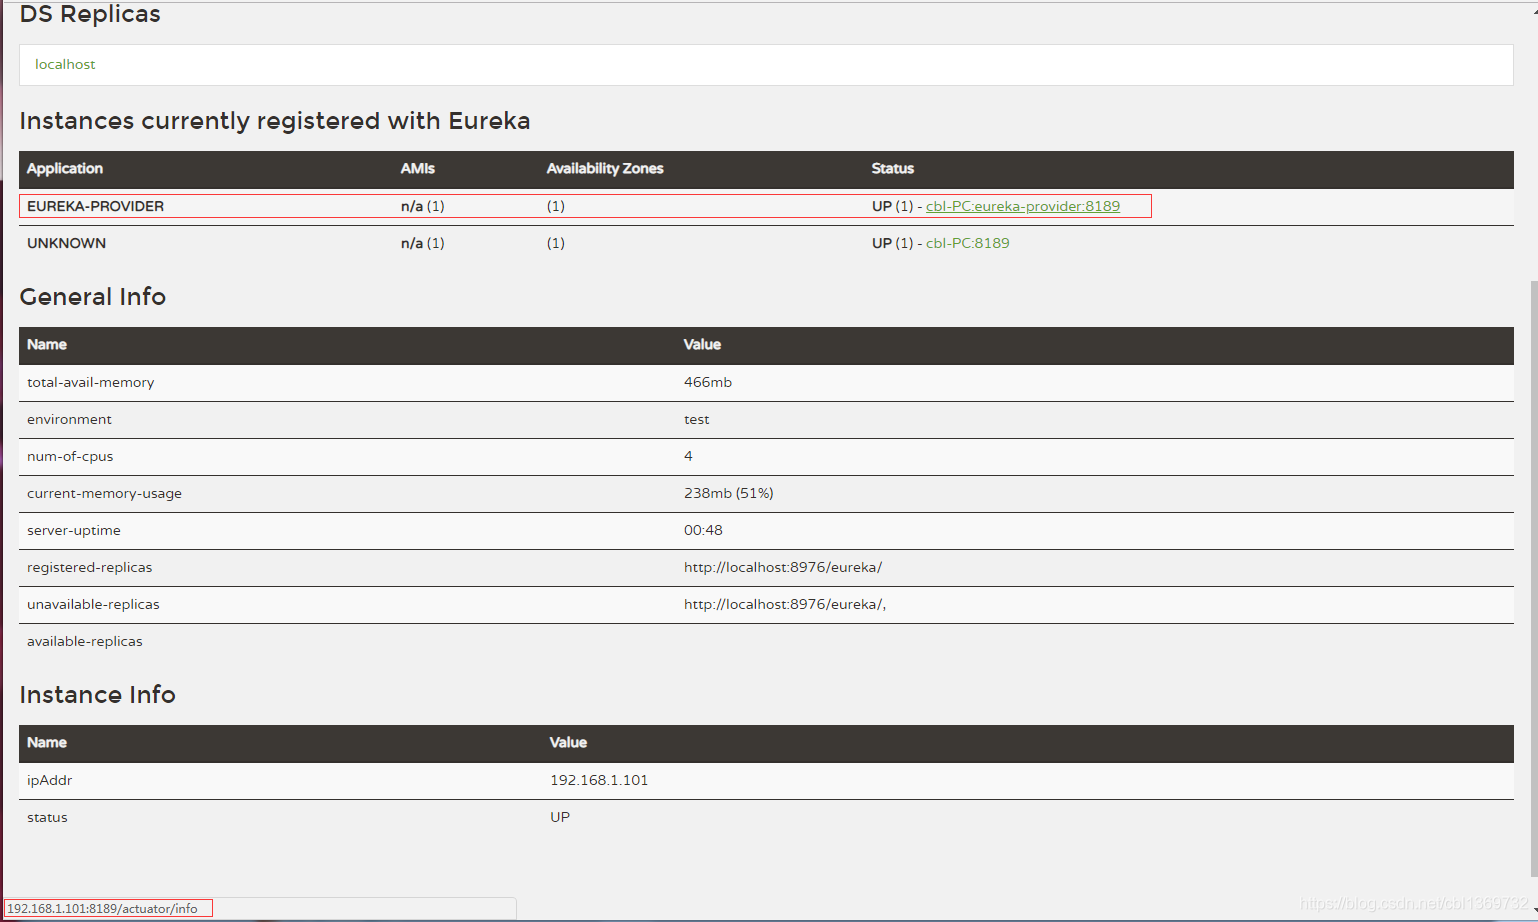Viewport: 1538px width, 922px height.
Task: Click the AMIs column header
Action: [x=417, y=169]
